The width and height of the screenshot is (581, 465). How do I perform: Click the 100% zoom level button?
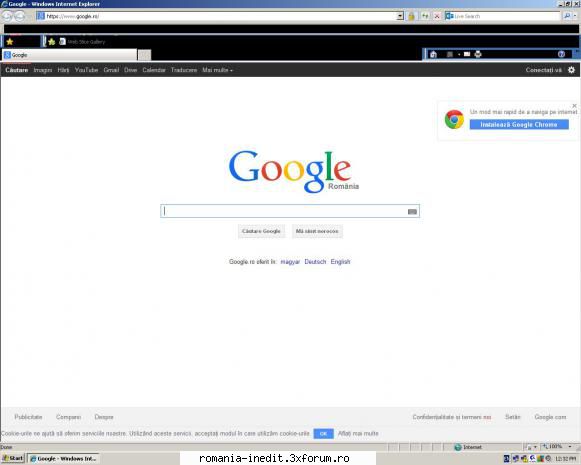point(552,446)
